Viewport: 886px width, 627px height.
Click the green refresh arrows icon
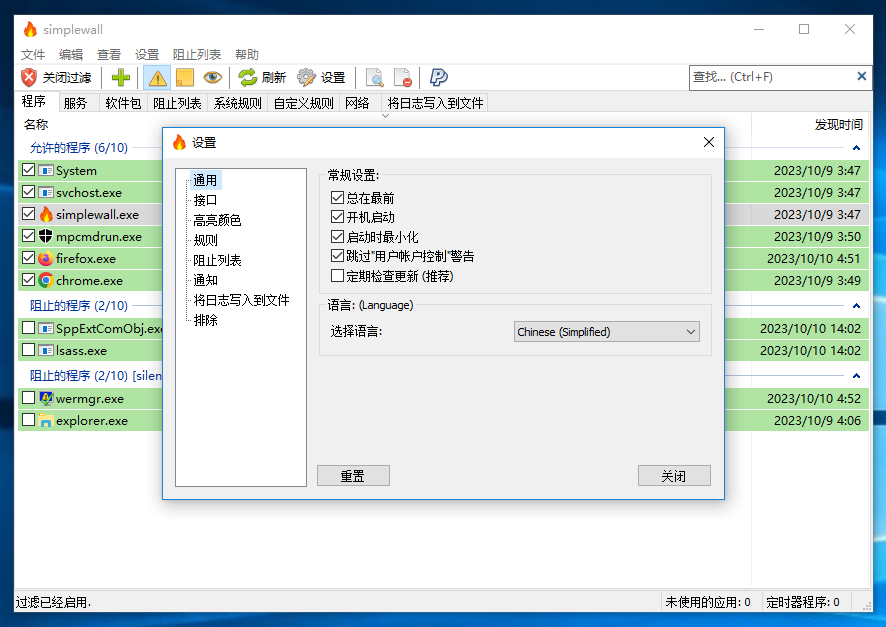[248, 77]
